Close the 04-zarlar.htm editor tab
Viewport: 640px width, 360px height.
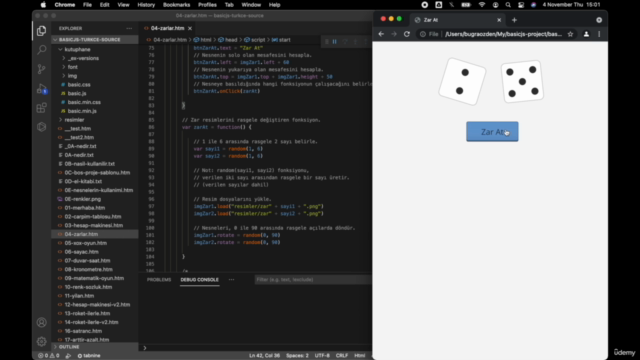click(190, 28)
